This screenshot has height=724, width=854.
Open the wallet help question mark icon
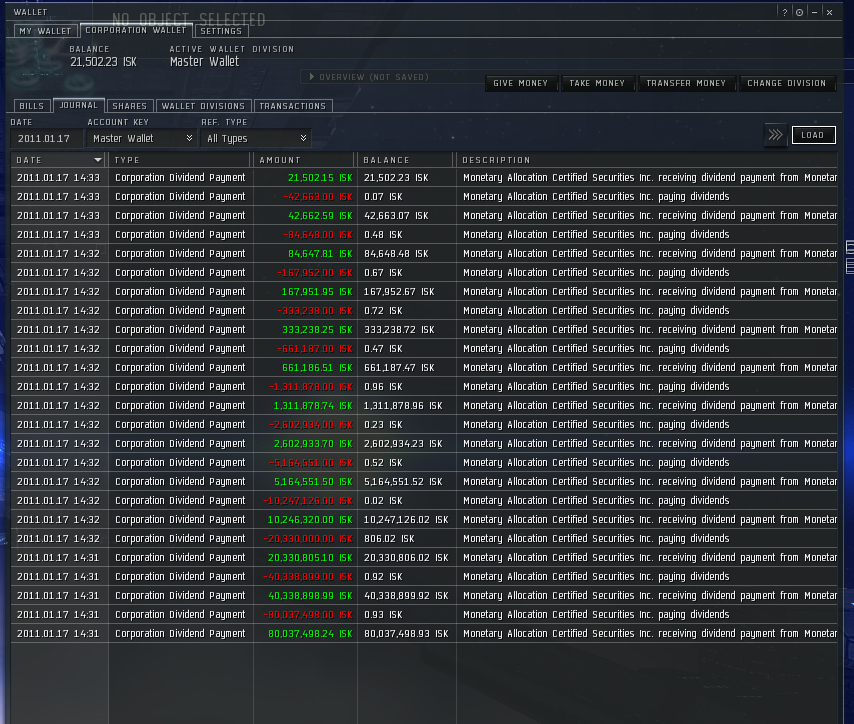tap(784, 13)
